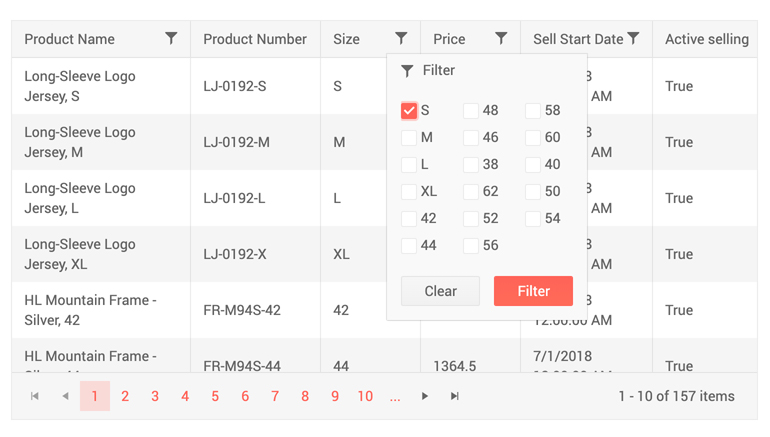Go to page 10
This screenshot has height=437, width=770.
coord(365,396)
